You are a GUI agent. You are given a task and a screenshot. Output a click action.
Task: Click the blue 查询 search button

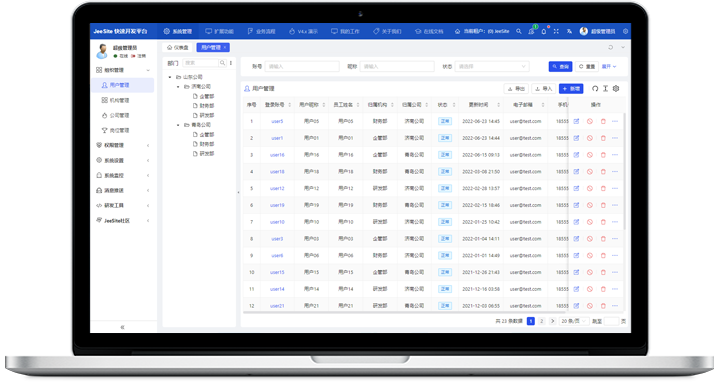(x=560, y=66)
